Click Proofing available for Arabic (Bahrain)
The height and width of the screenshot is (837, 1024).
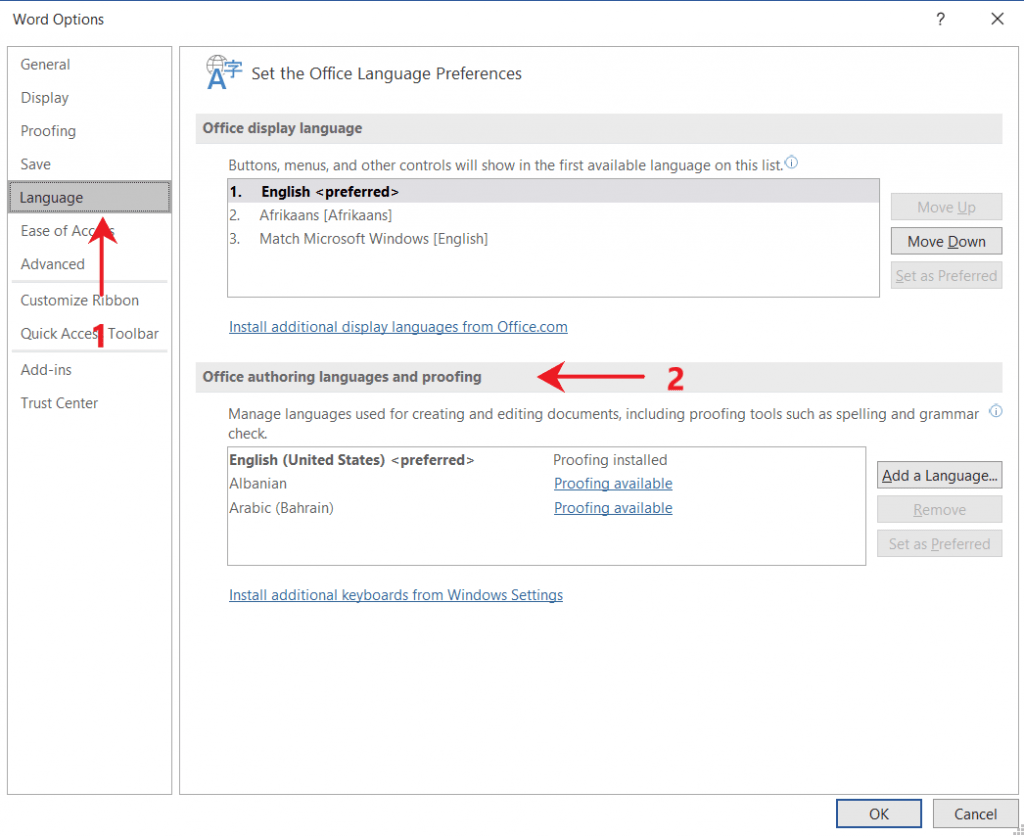click(x=613, y=508)
